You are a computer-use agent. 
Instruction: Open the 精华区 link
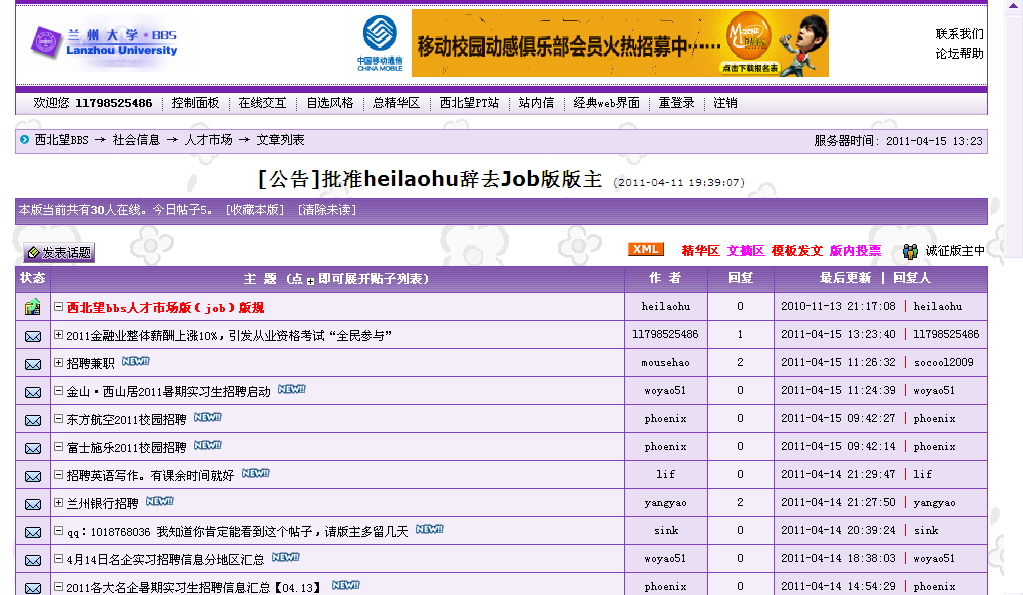700,251
